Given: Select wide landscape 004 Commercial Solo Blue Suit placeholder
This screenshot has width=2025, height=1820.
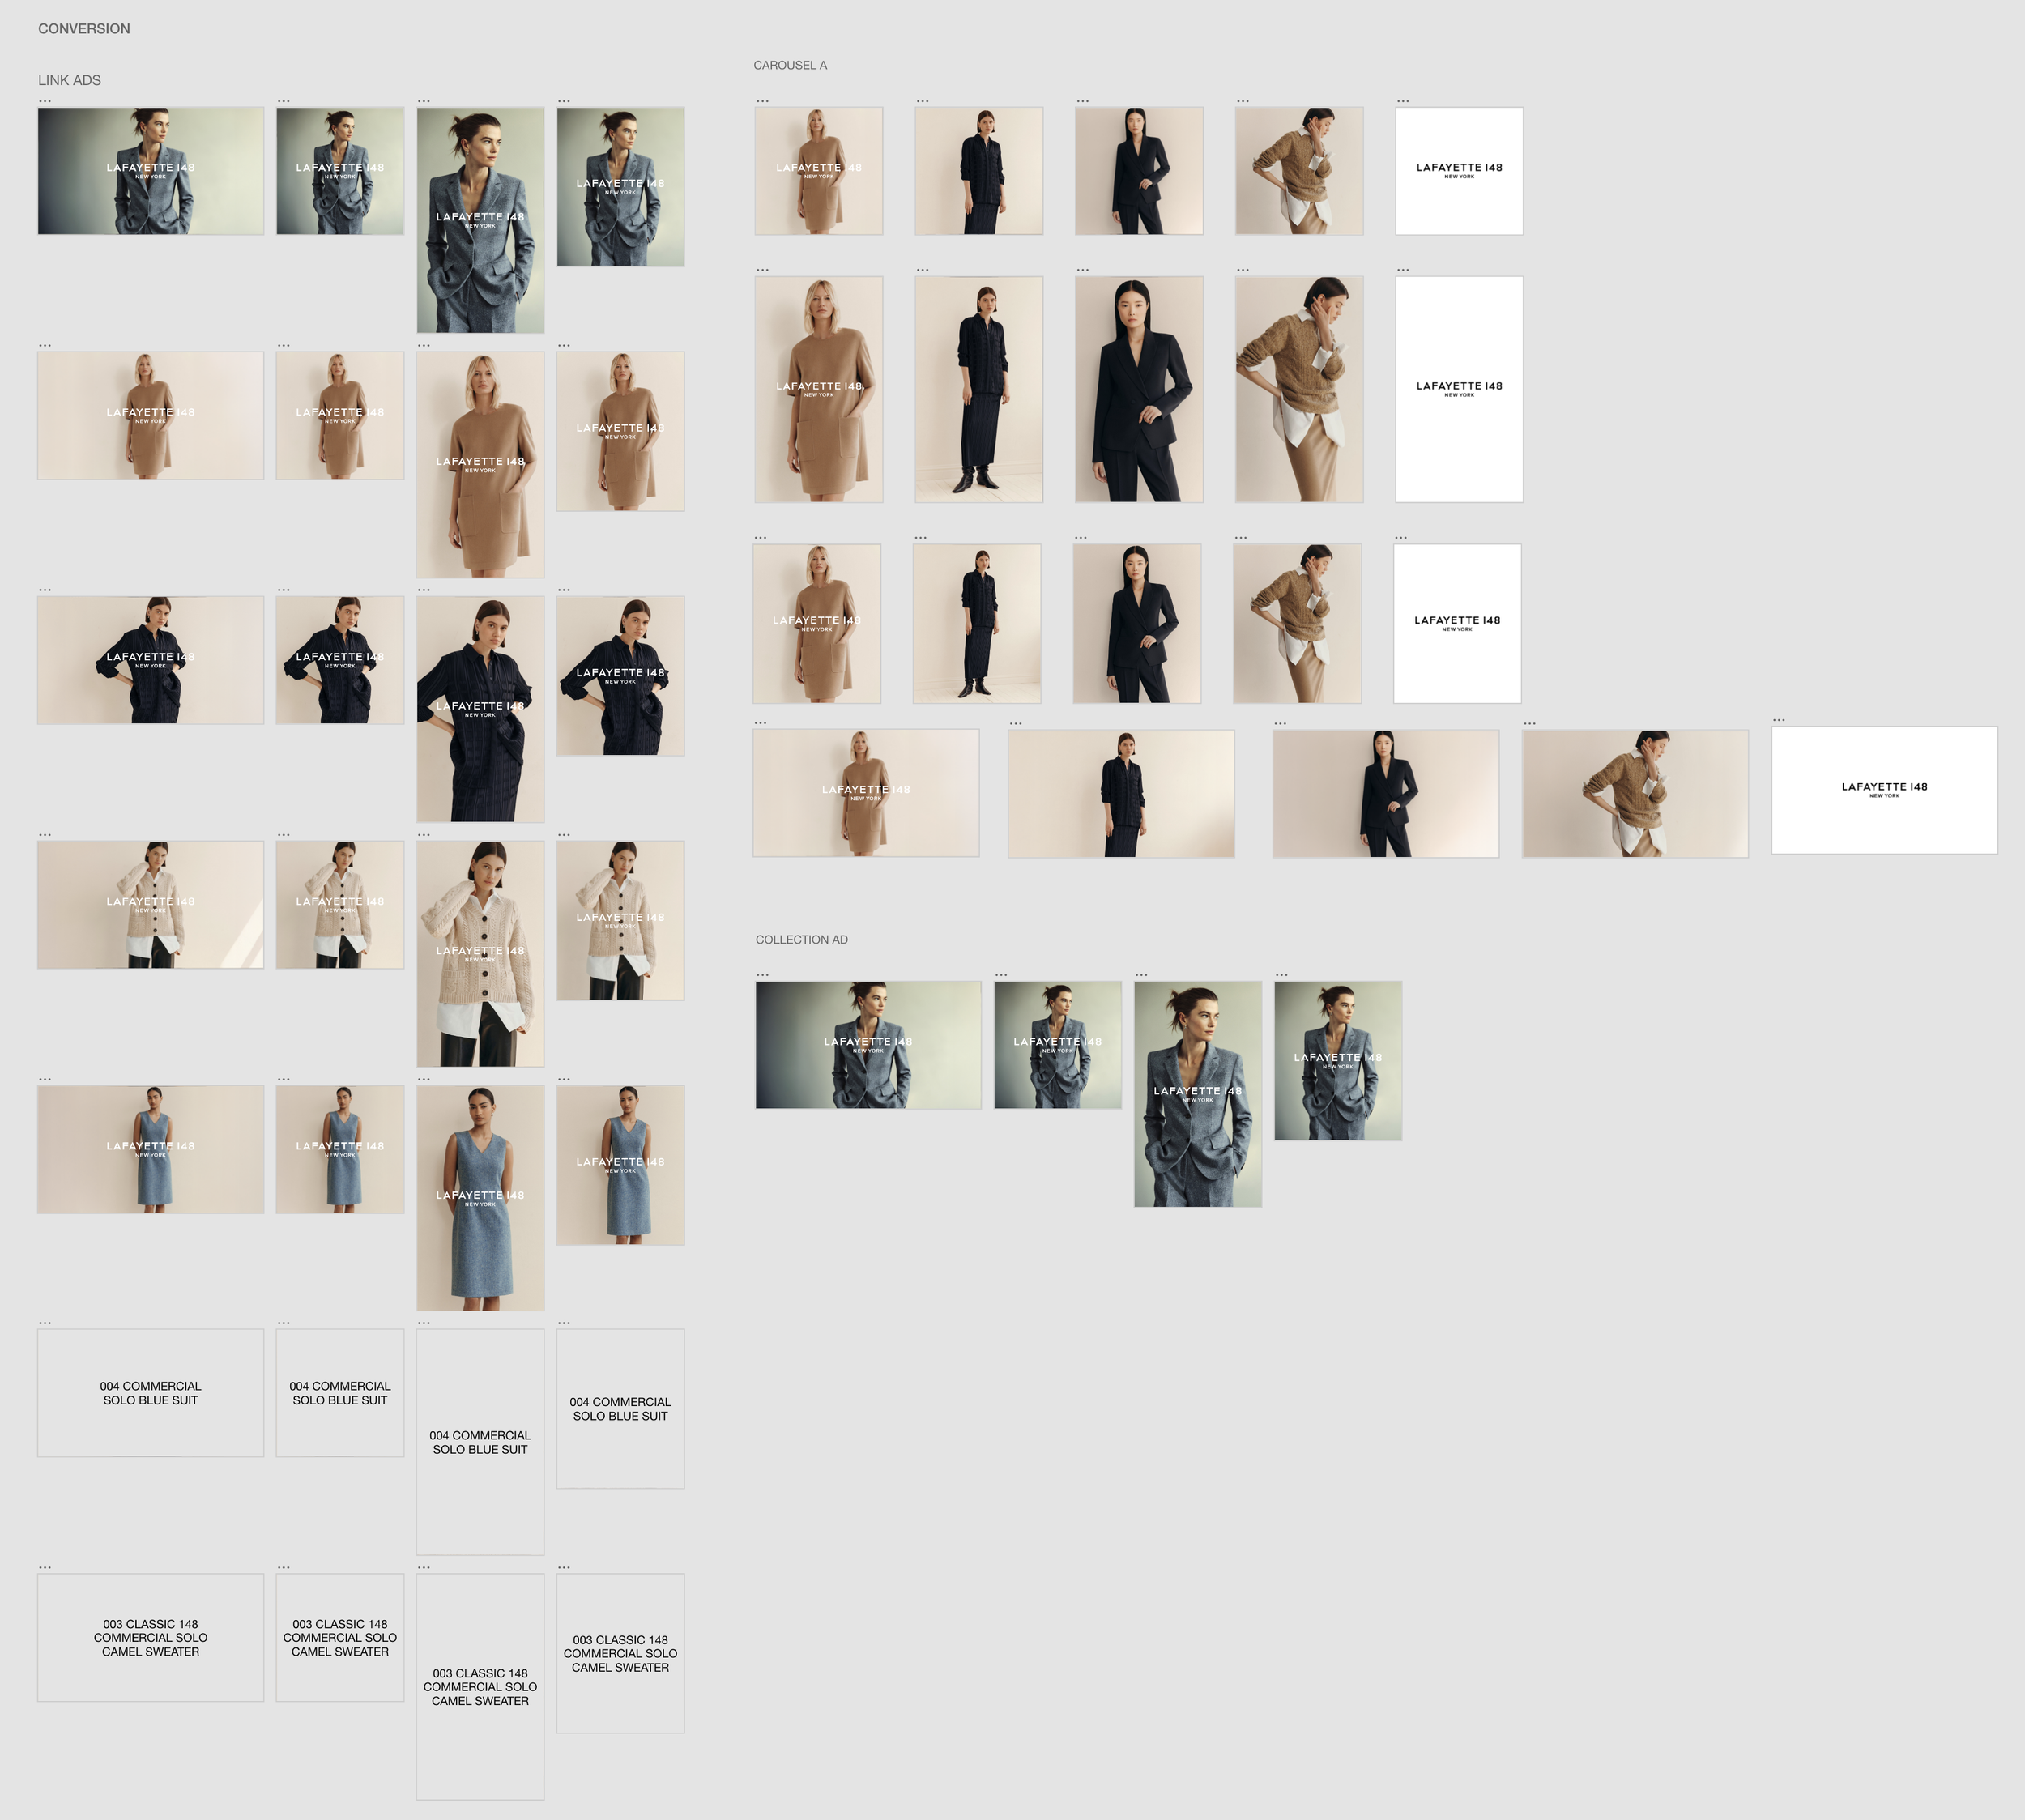Looking at the screenshot, I should 150,1393.
